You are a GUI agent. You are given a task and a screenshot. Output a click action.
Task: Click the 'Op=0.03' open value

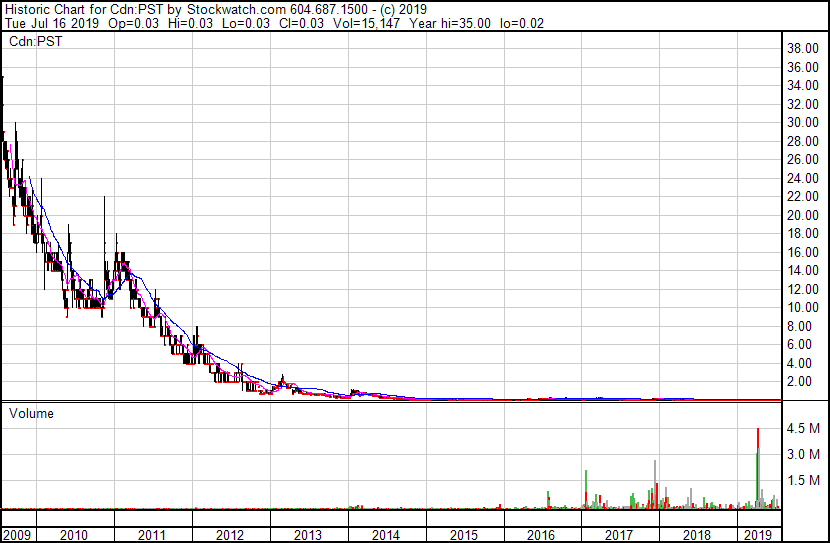[x=133, y=23]
